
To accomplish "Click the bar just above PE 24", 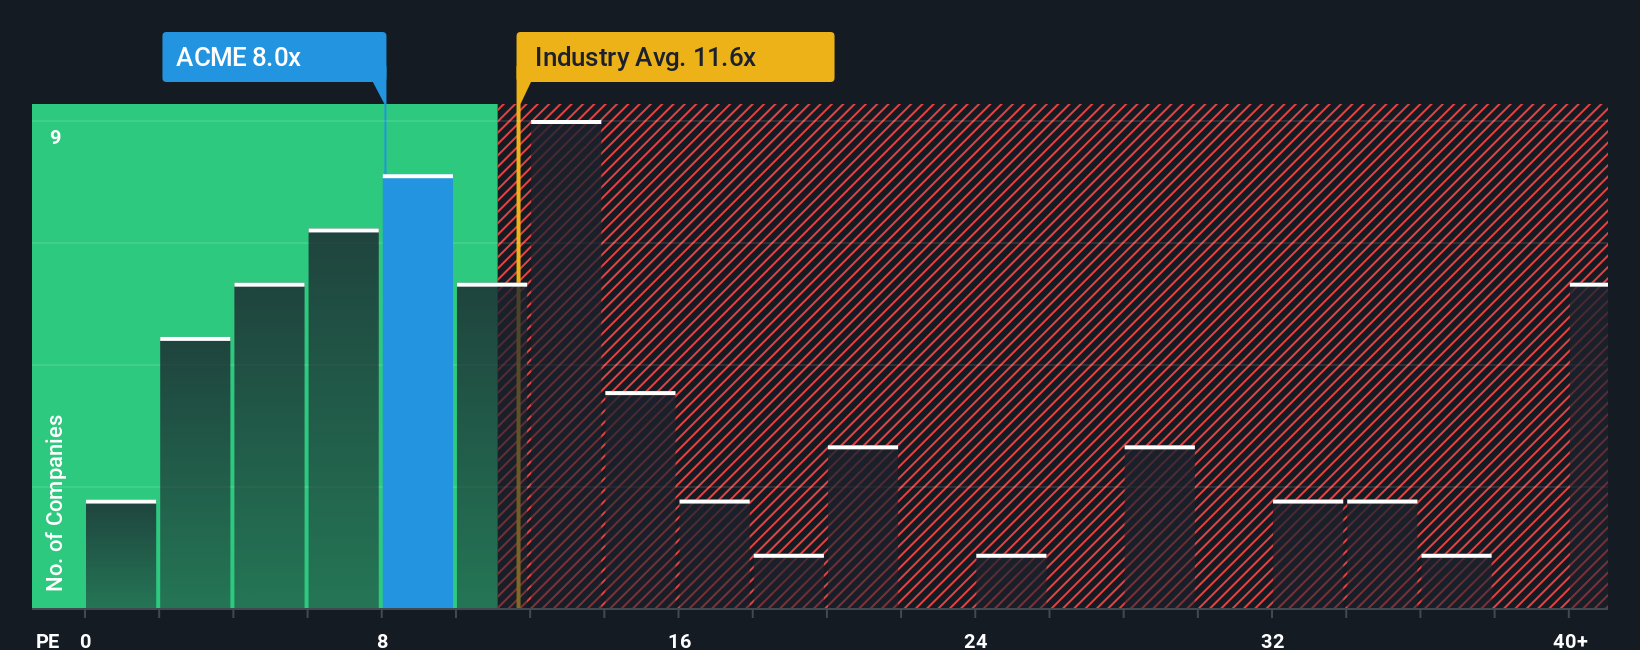I will pos(1011,581).
